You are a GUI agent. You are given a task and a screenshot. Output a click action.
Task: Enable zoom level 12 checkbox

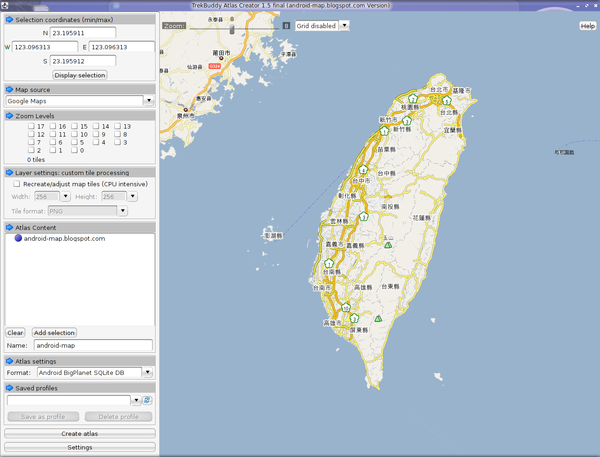[x=31, y=134]
